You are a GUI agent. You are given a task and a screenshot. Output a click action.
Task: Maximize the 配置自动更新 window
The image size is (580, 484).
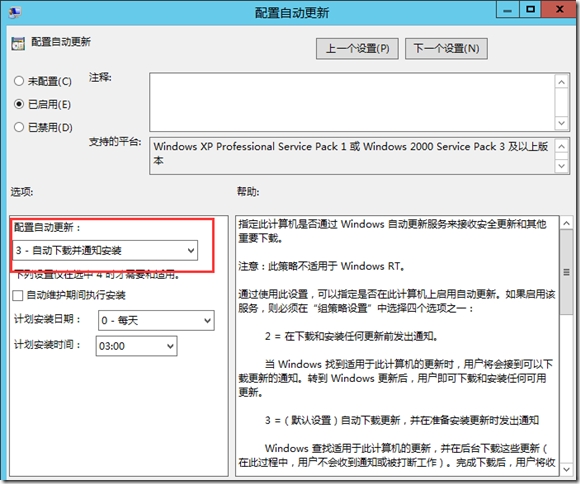click(530, 10)
